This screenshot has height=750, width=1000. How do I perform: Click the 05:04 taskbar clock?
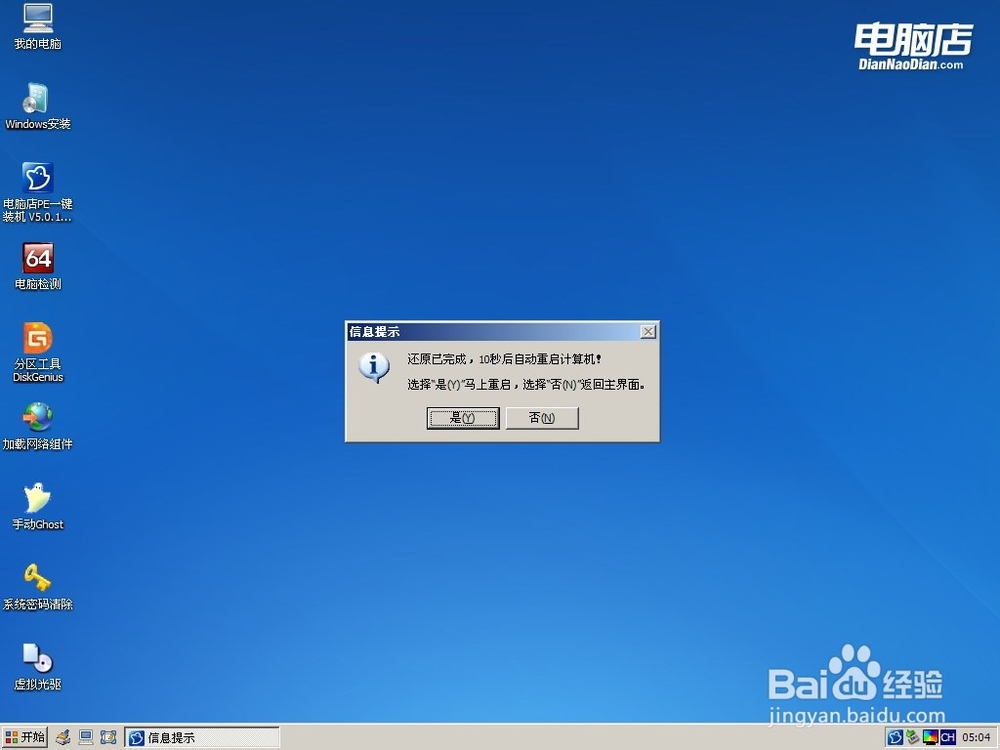[x=976, y=737]
